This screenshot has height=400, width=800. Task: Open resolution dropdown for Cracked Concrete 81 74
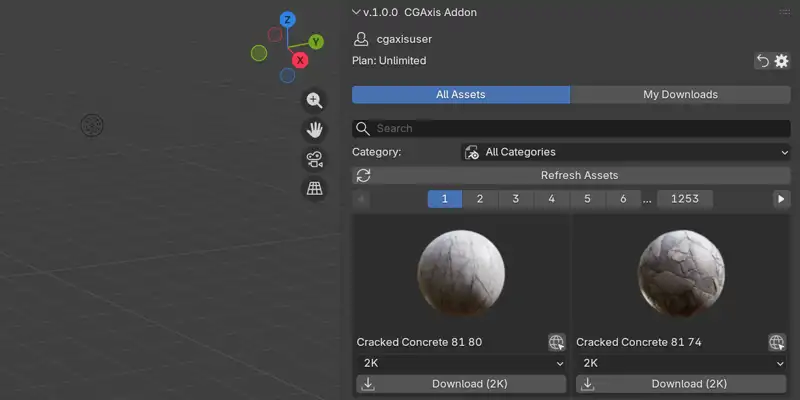pyautogui.click(x=681, y=364)
